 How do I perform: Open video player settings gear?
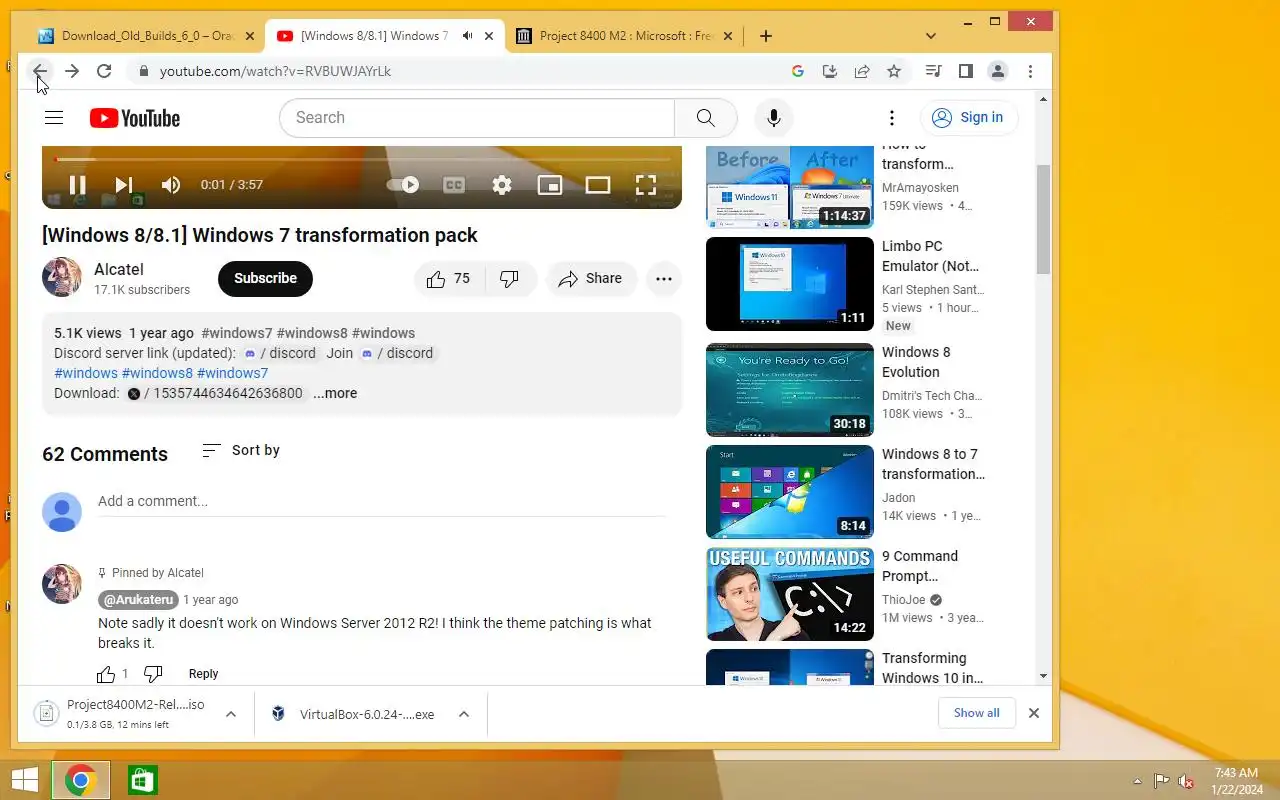(x=502, y=184)
